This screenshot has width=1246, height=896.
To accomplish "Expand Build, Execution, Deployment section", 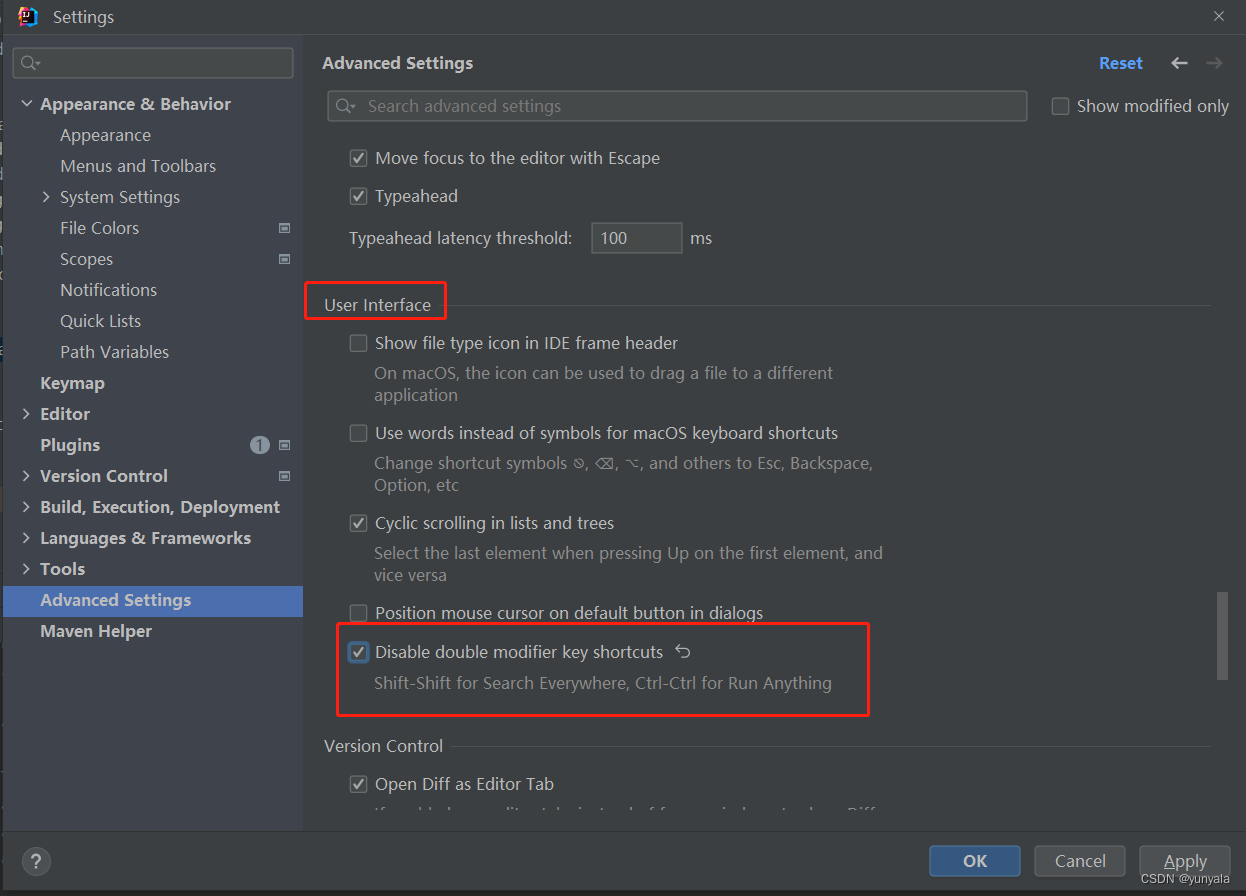I will pyautogui.click(x=26, y=507).
